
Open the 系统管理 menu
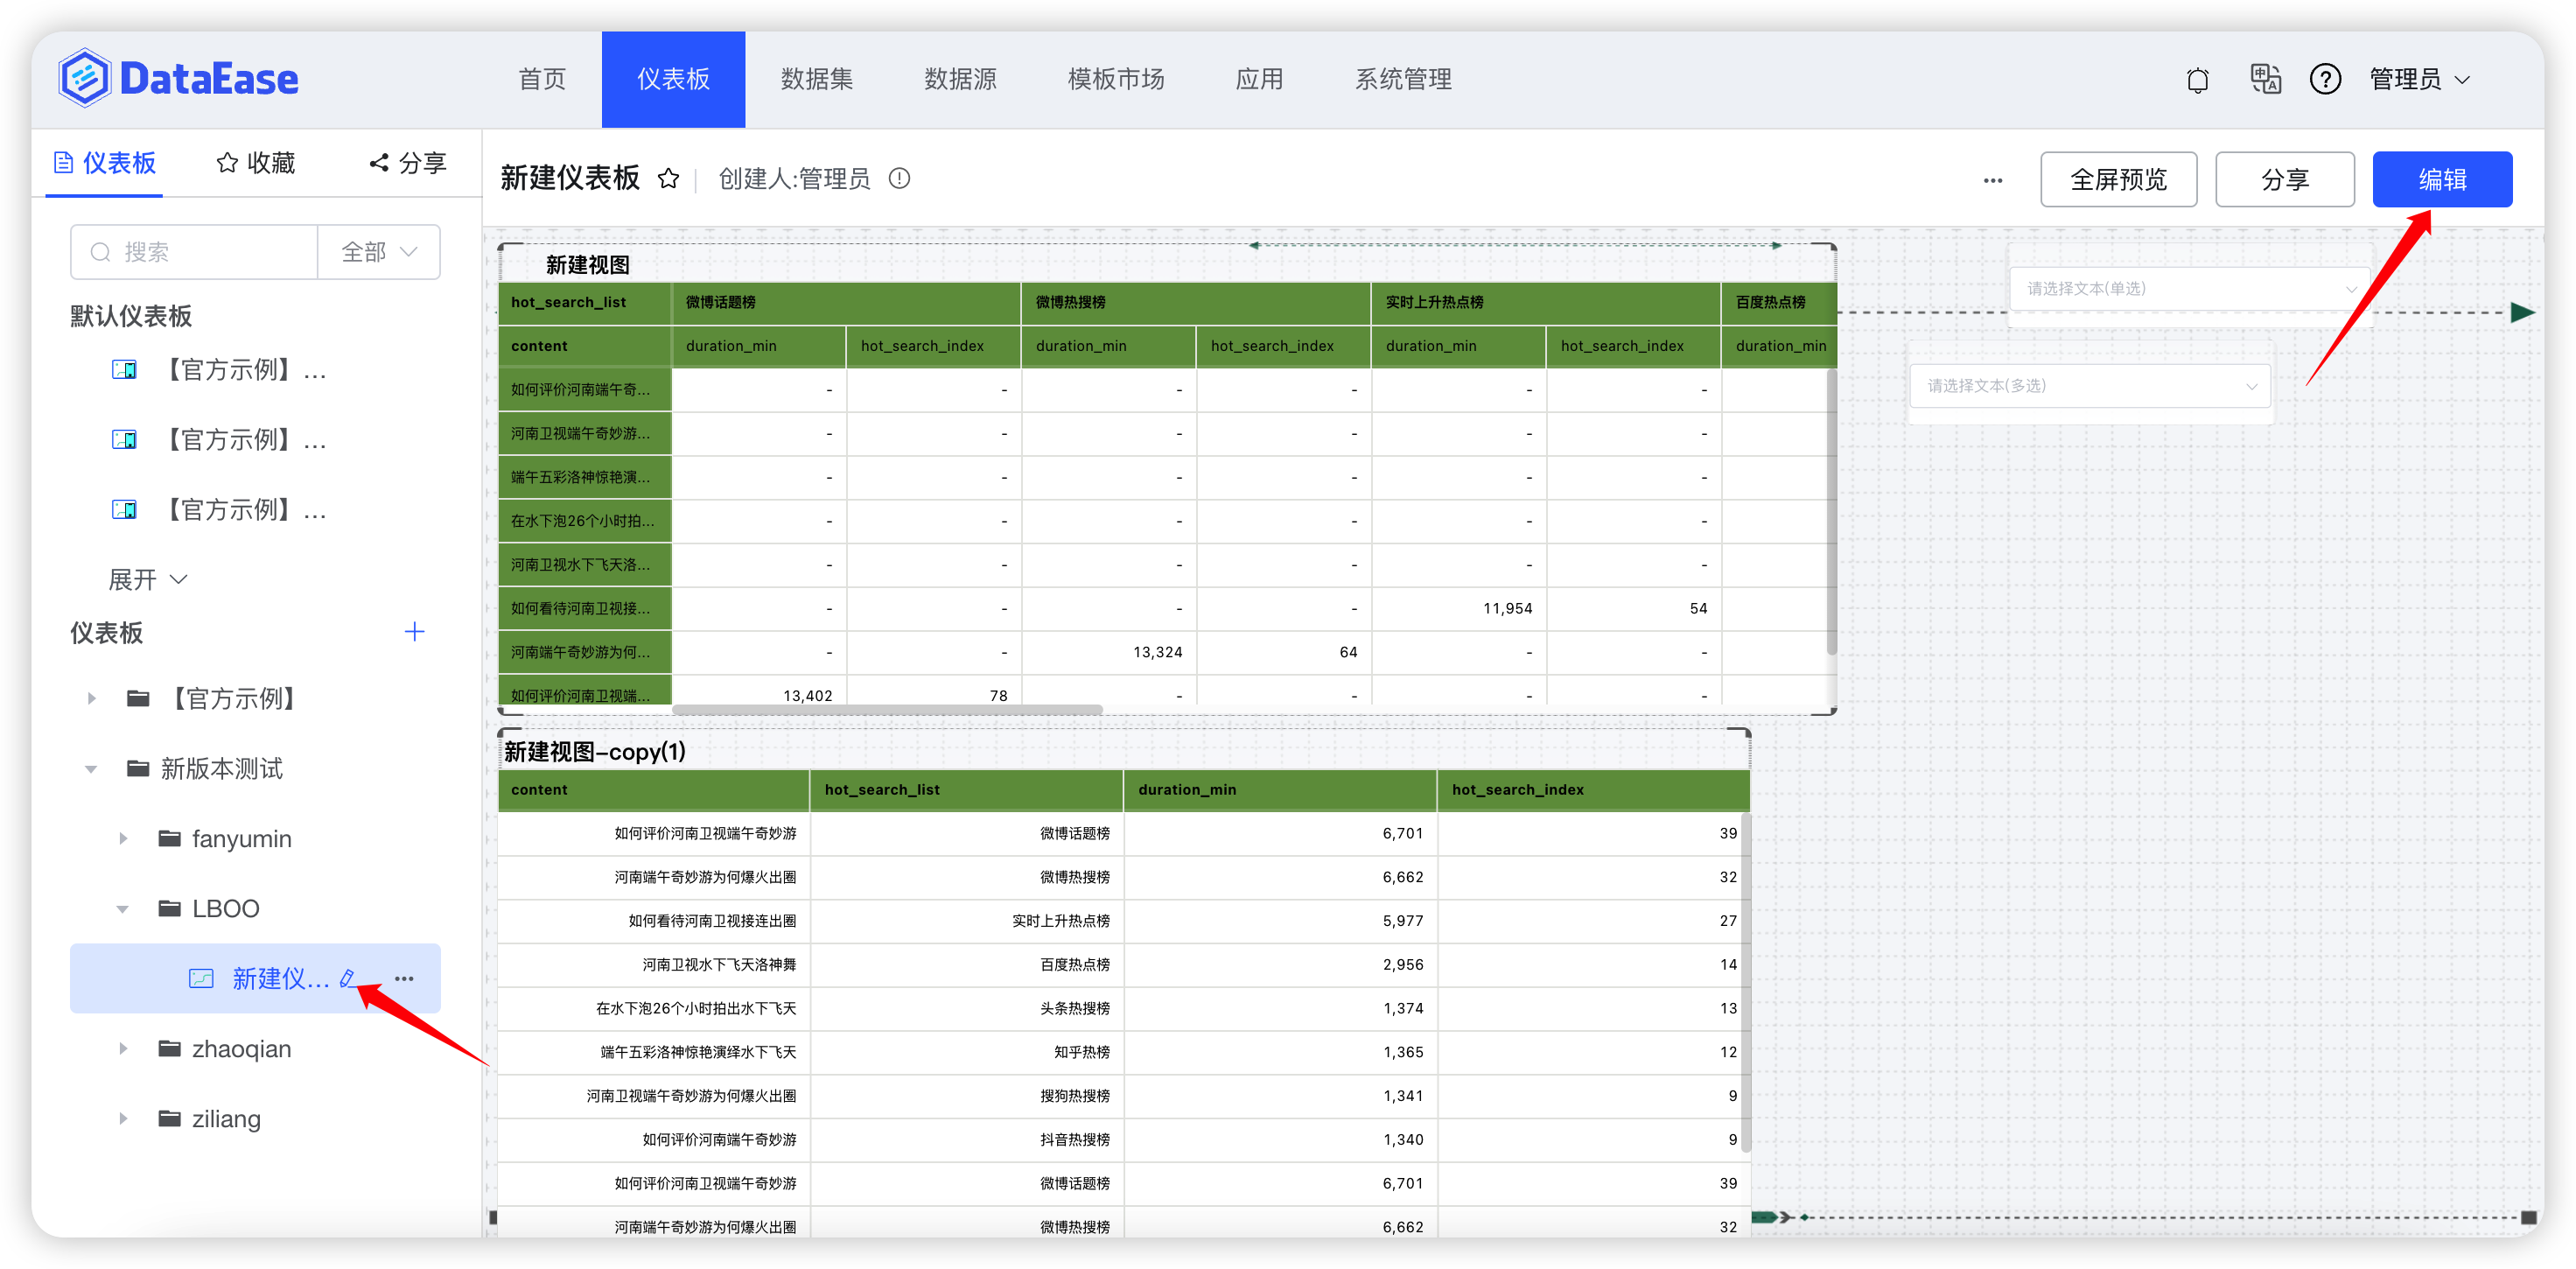point(1403,79)
